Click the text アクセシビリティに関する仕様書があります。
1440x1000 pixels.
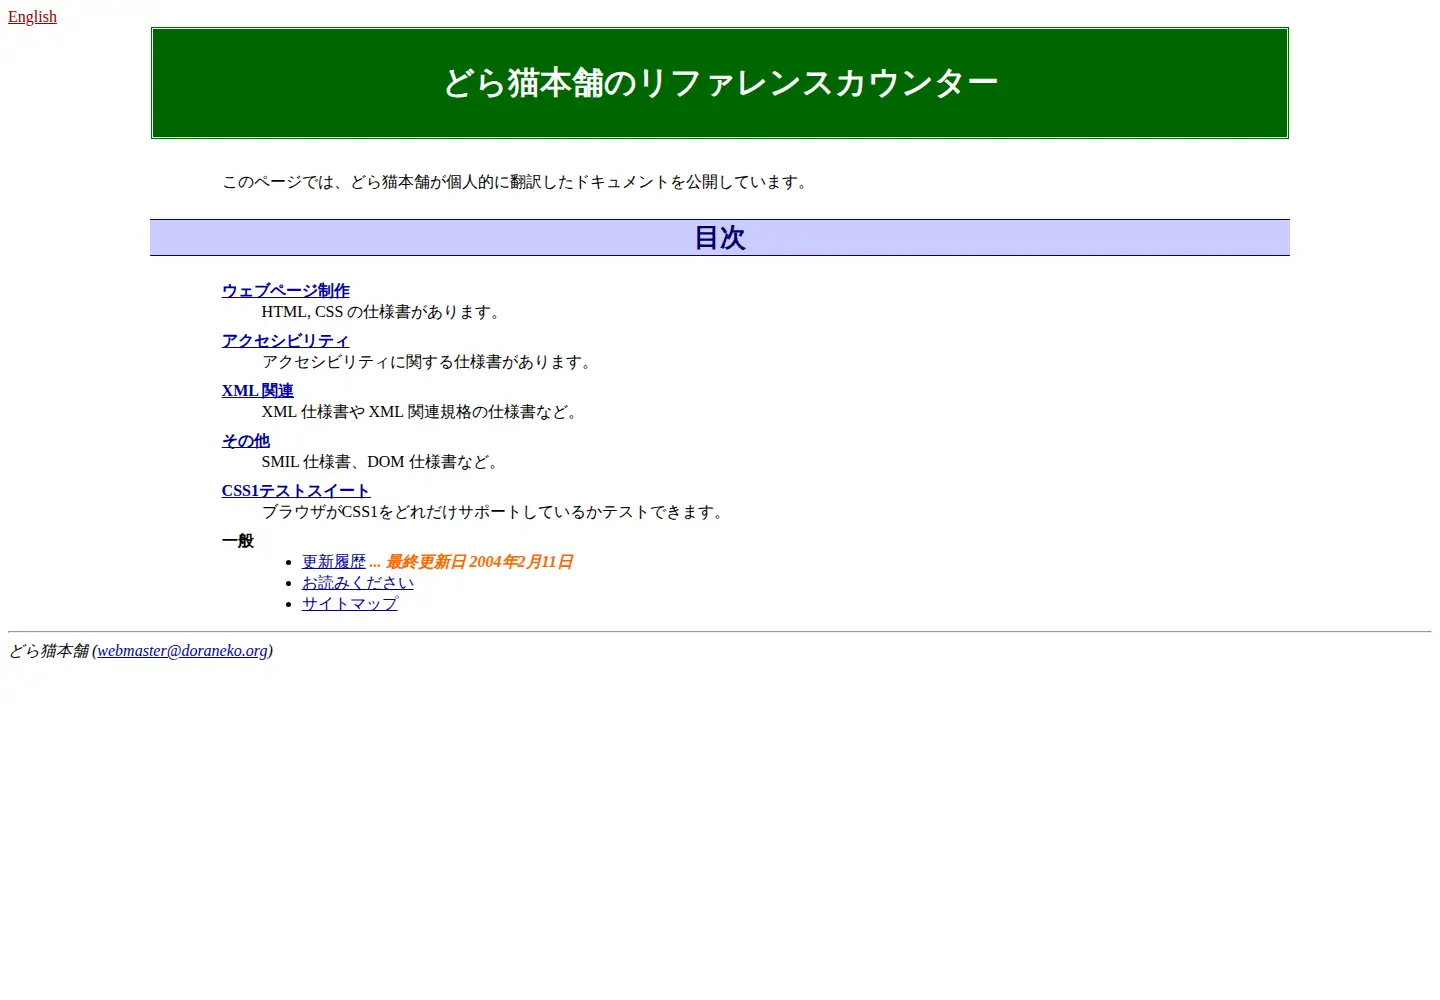pos(428,362)
